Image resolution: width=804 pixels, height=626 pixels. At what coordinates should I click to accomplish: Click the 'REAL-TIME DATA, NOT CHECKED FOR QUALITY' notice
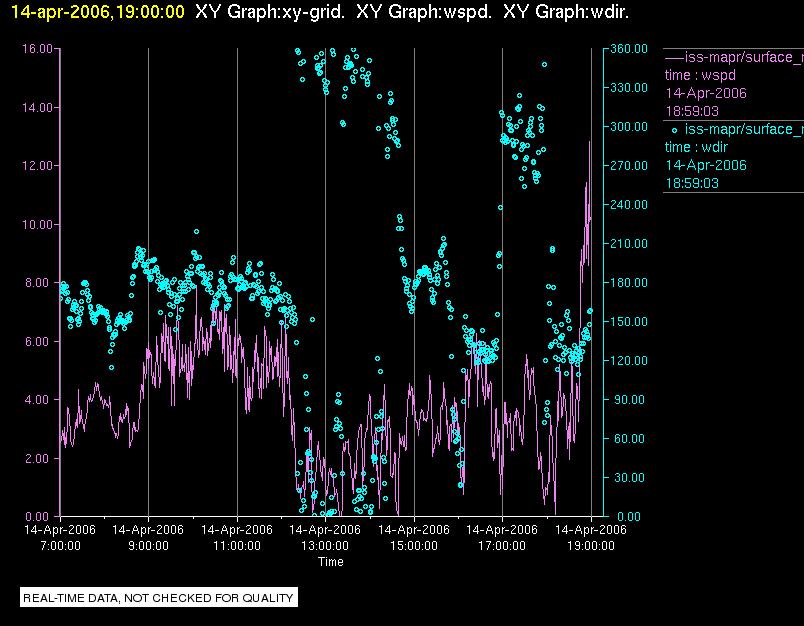click(158, 598)
